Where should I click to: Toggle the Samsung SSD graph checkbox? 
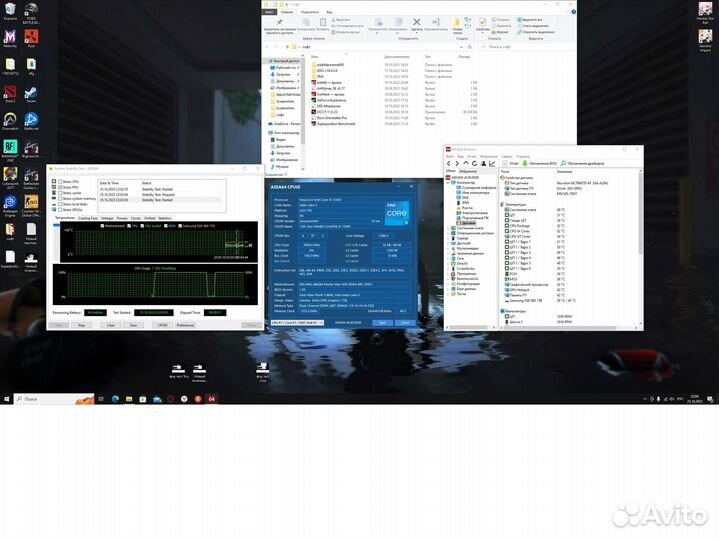180,226
